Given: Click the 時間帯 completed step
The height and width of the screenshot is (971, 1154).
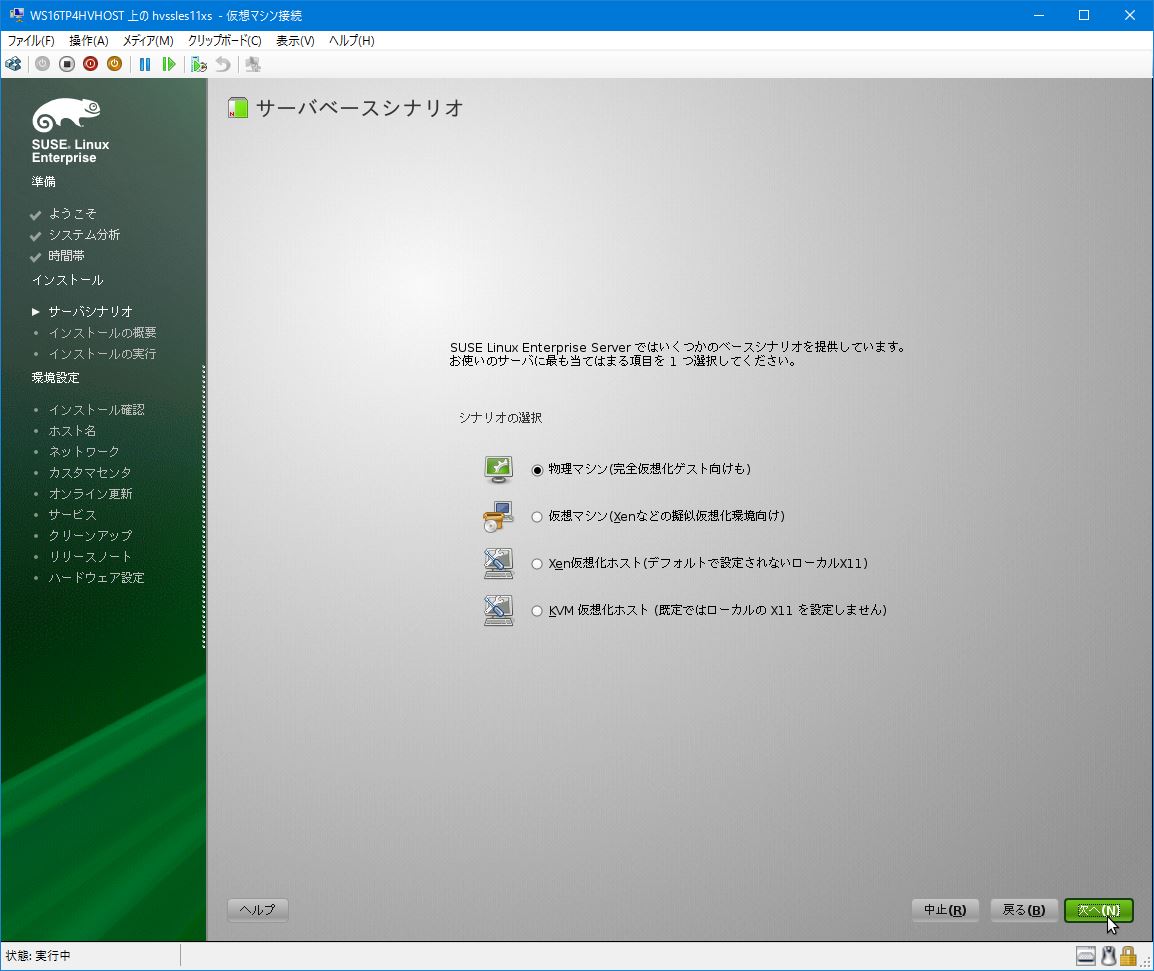Looking at the screenshot, I should (66, 256).
